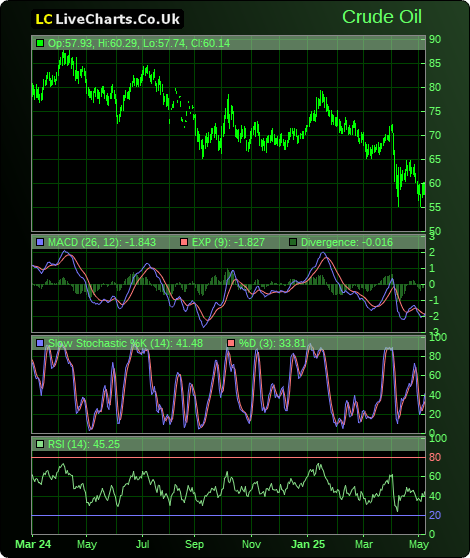Image resolution: width=470 pixels, height=558 pixels.
Task: Click the red %D (3) legend swatch
Action: [x=231, y=343]
